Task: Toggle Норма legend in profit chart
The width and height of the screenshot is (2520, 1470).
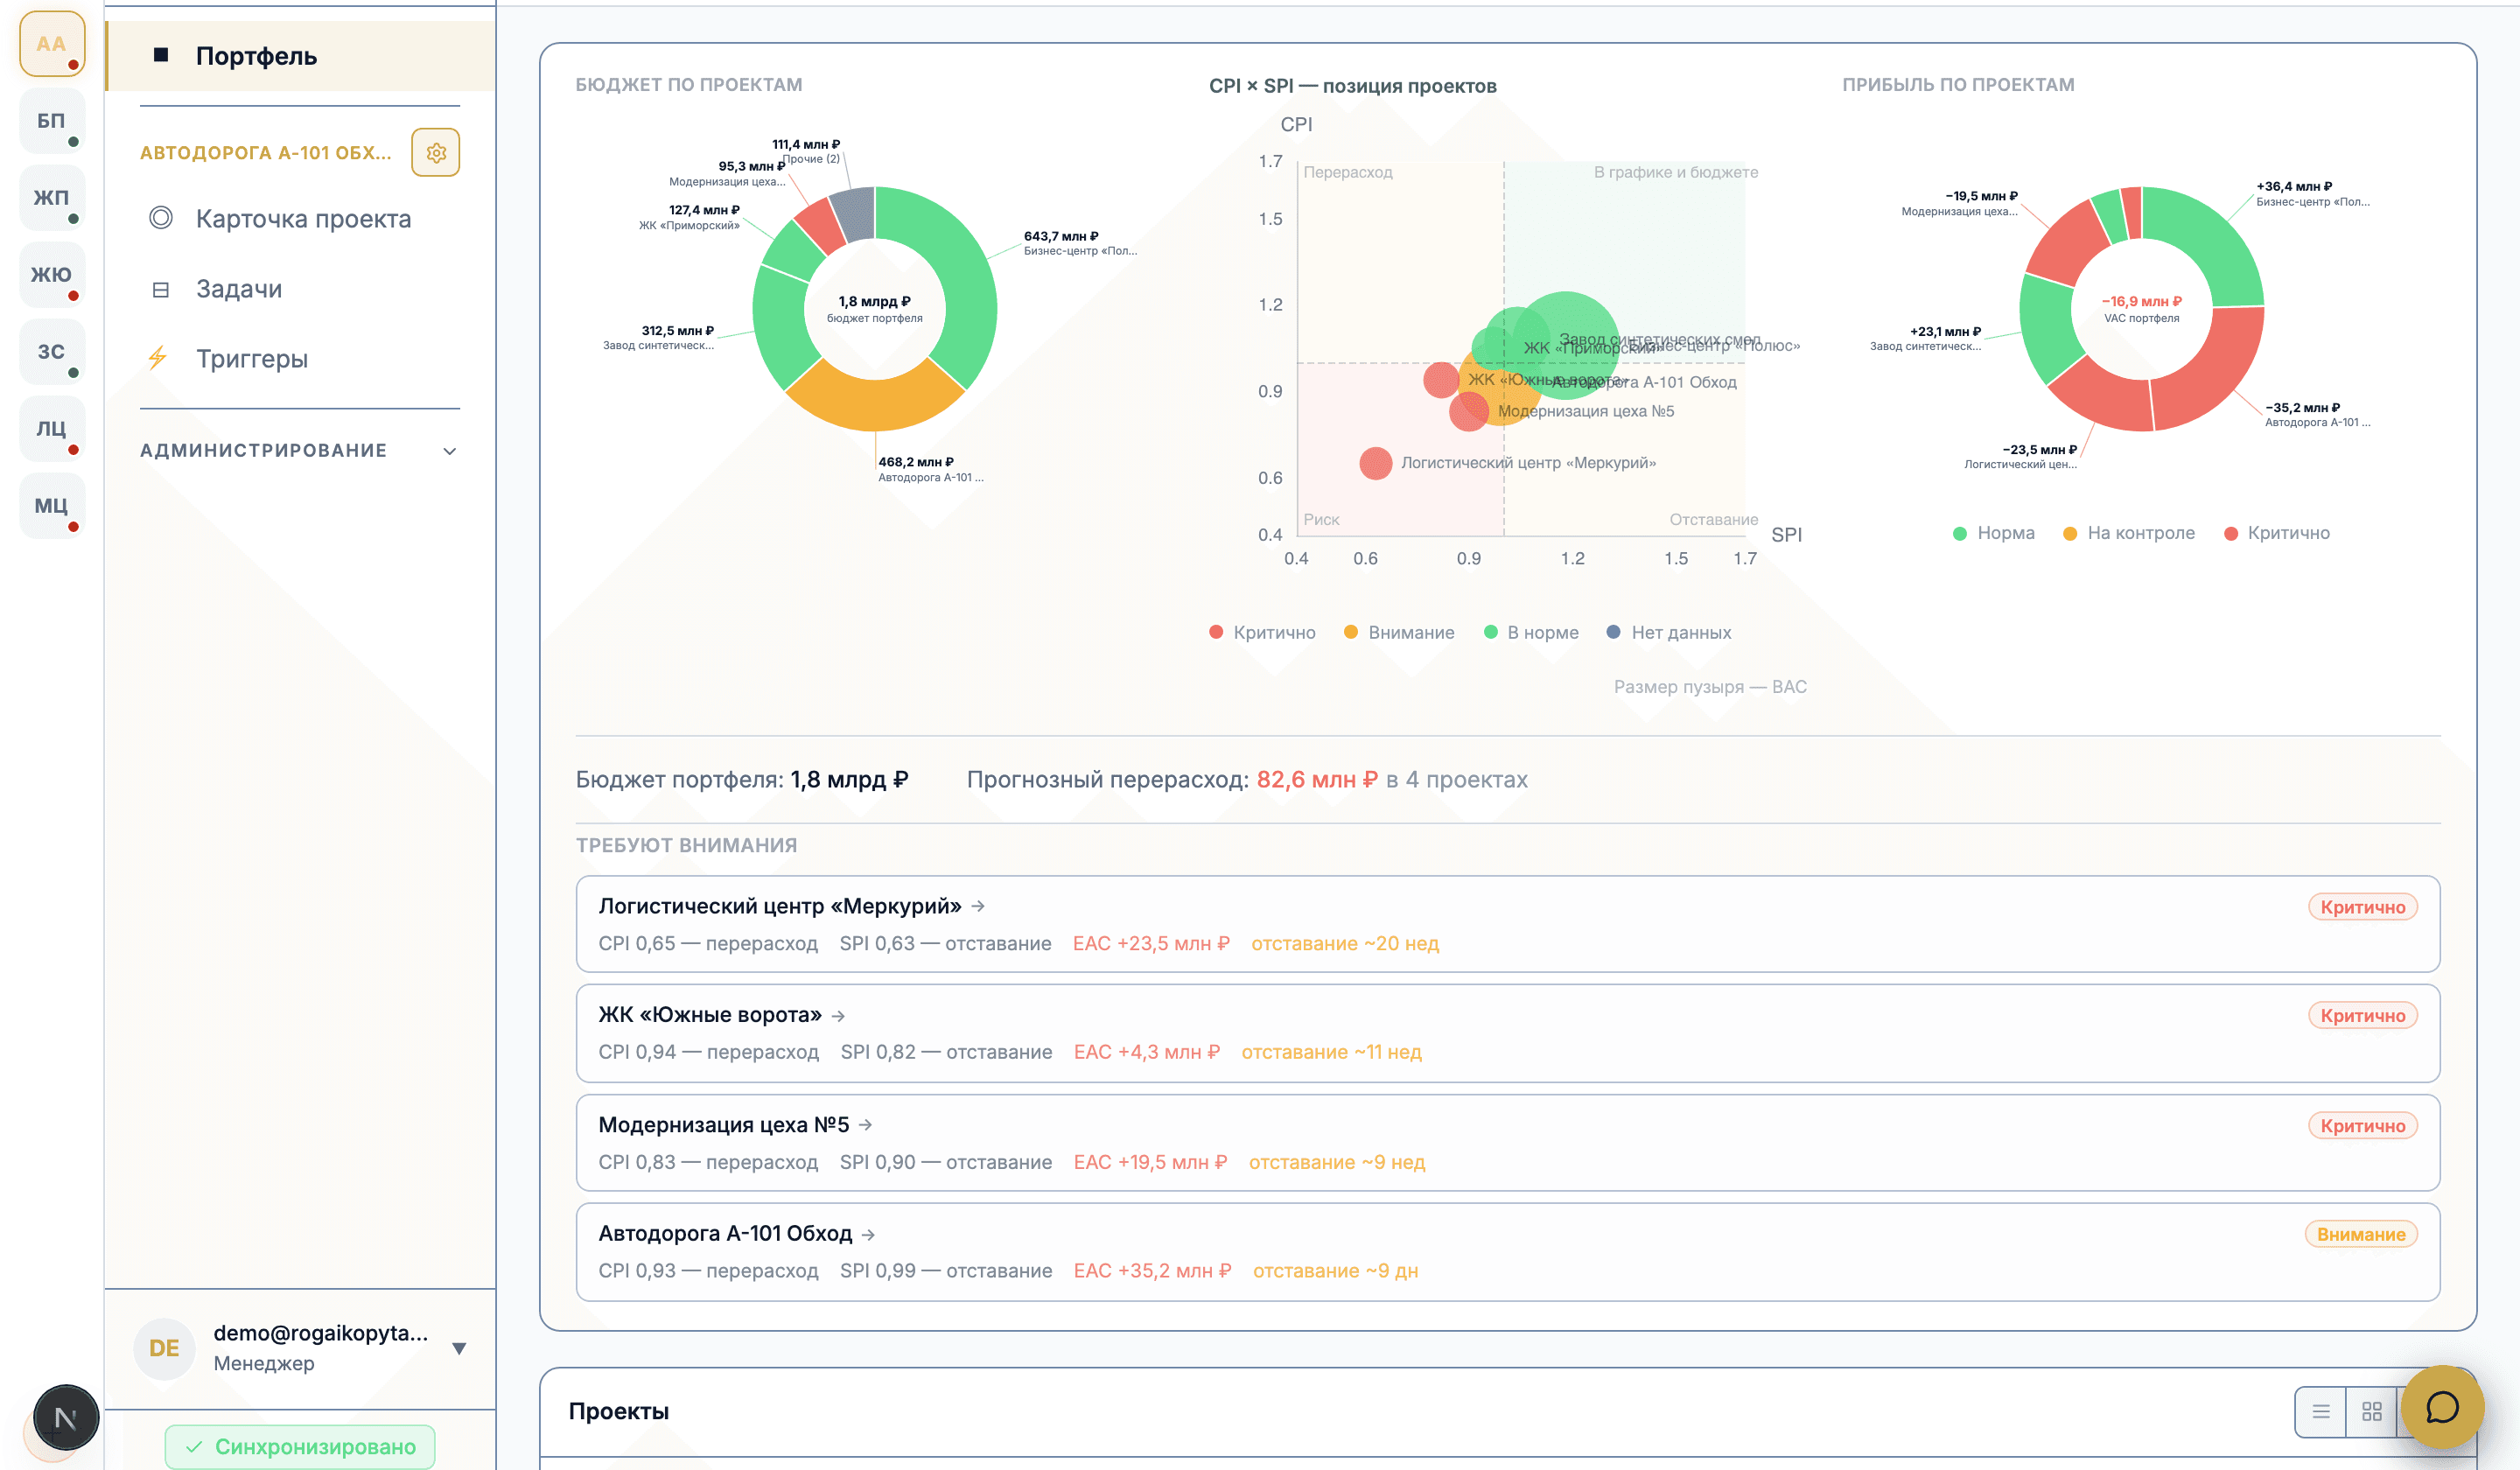Action: coord(1994,533)
